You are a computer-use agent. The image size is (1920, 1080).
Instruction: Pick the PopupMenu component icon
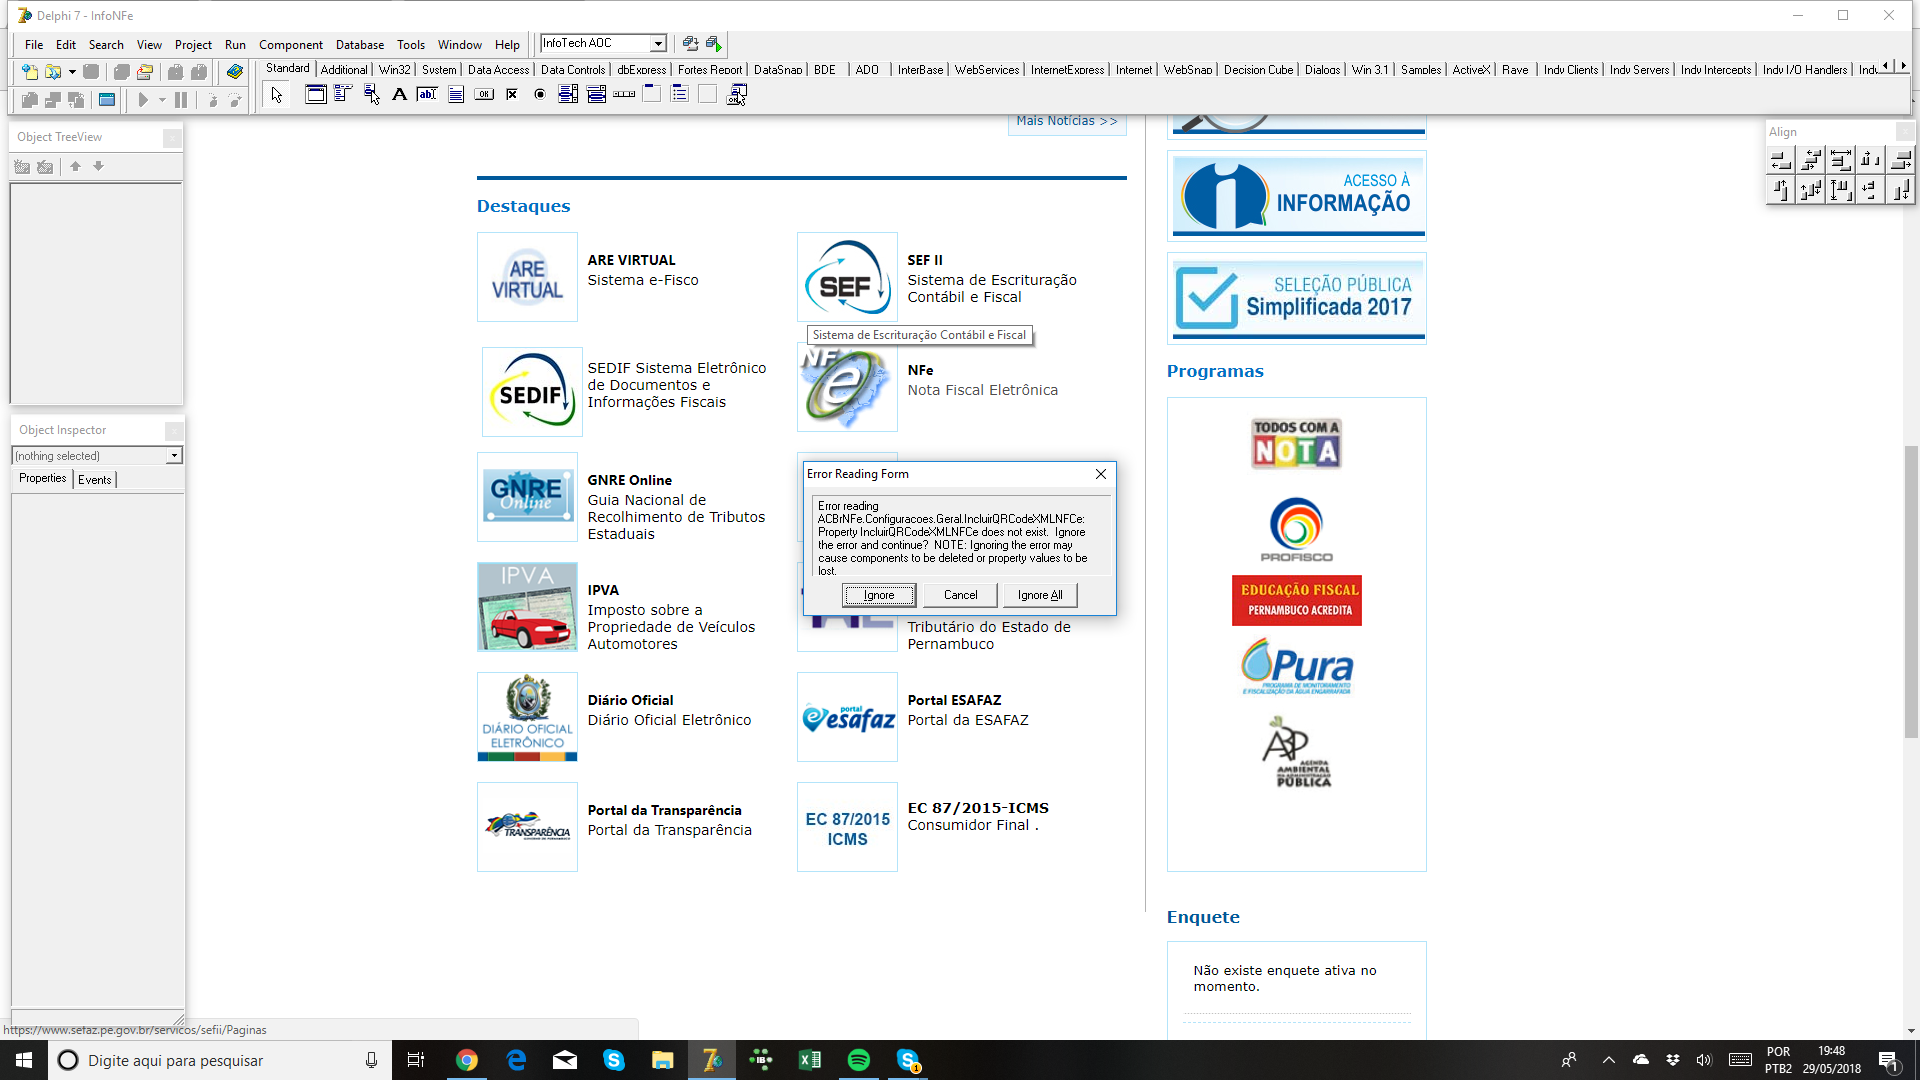pyautogui.click(x=371, y=95)
